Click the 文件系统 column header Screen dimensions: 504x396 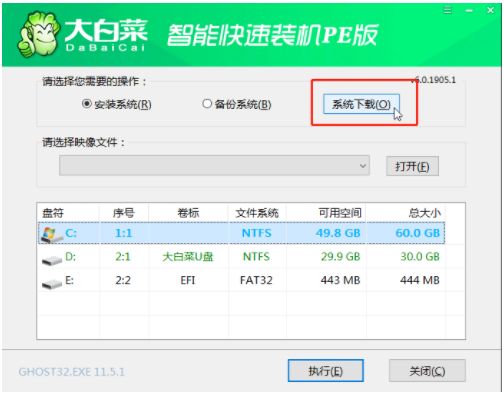pos(257,212)
